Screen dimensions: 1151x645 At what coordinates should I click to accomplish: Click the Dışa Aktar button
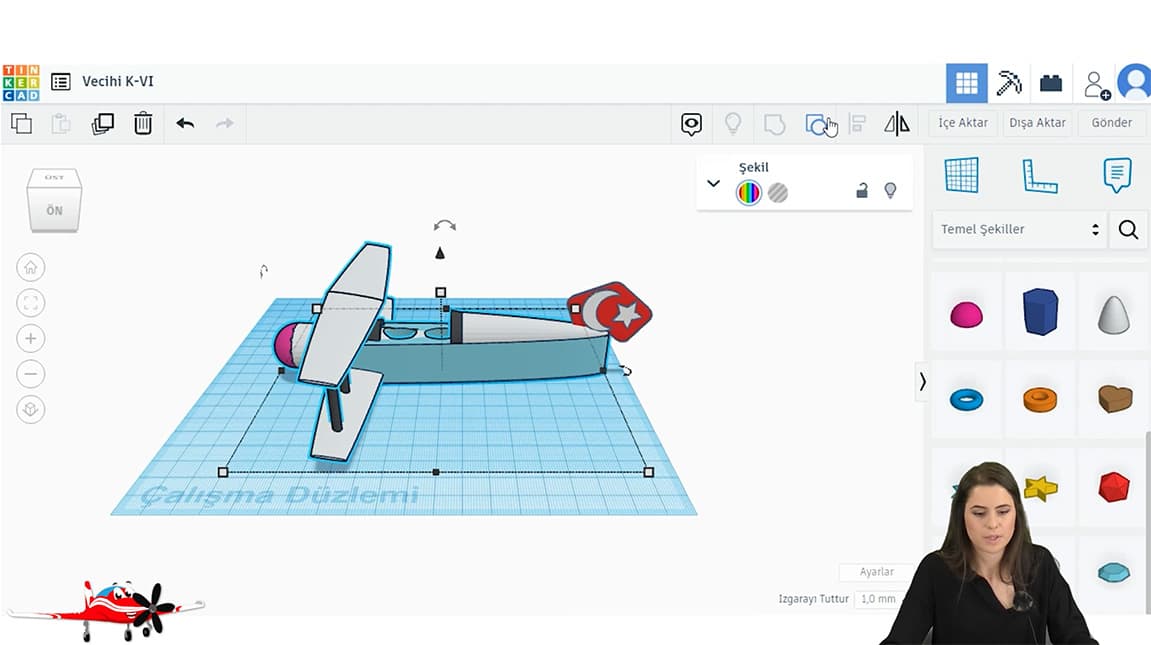[x=1037, y=123]
